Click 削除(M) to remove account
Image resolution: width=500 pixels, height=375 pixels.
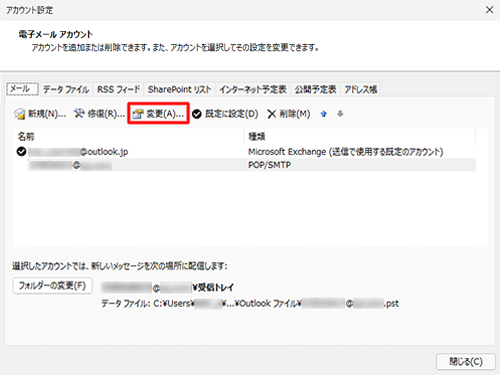pos(289,114)
